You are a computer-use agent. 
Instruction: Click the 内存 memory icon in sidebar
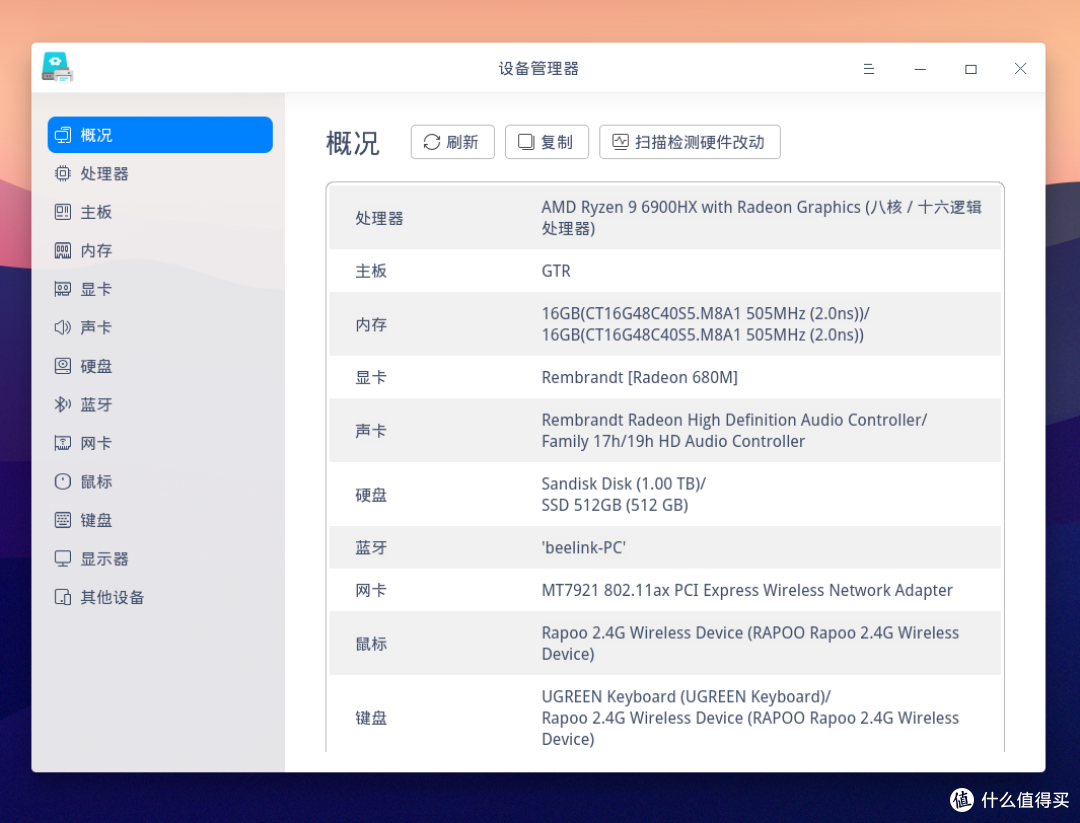[x=63, y=251]
